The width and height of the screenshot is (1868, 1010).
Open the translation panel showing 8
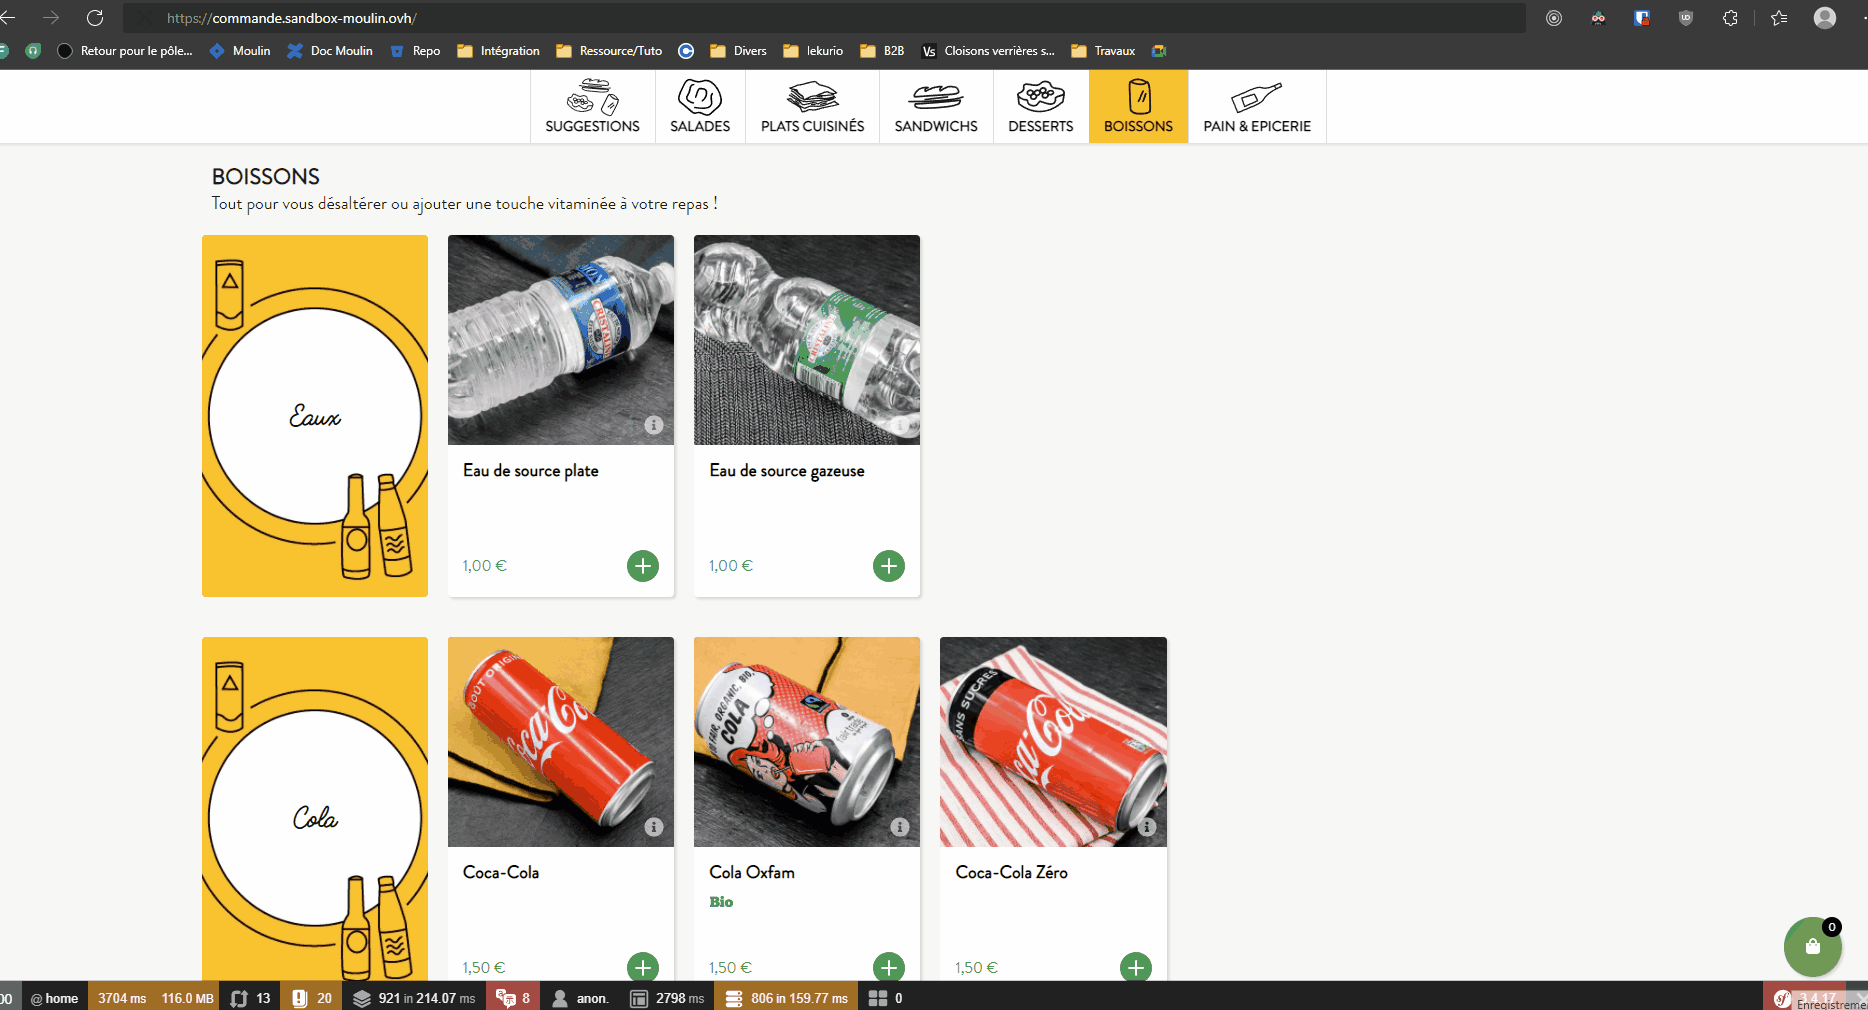tap(513, 998)
